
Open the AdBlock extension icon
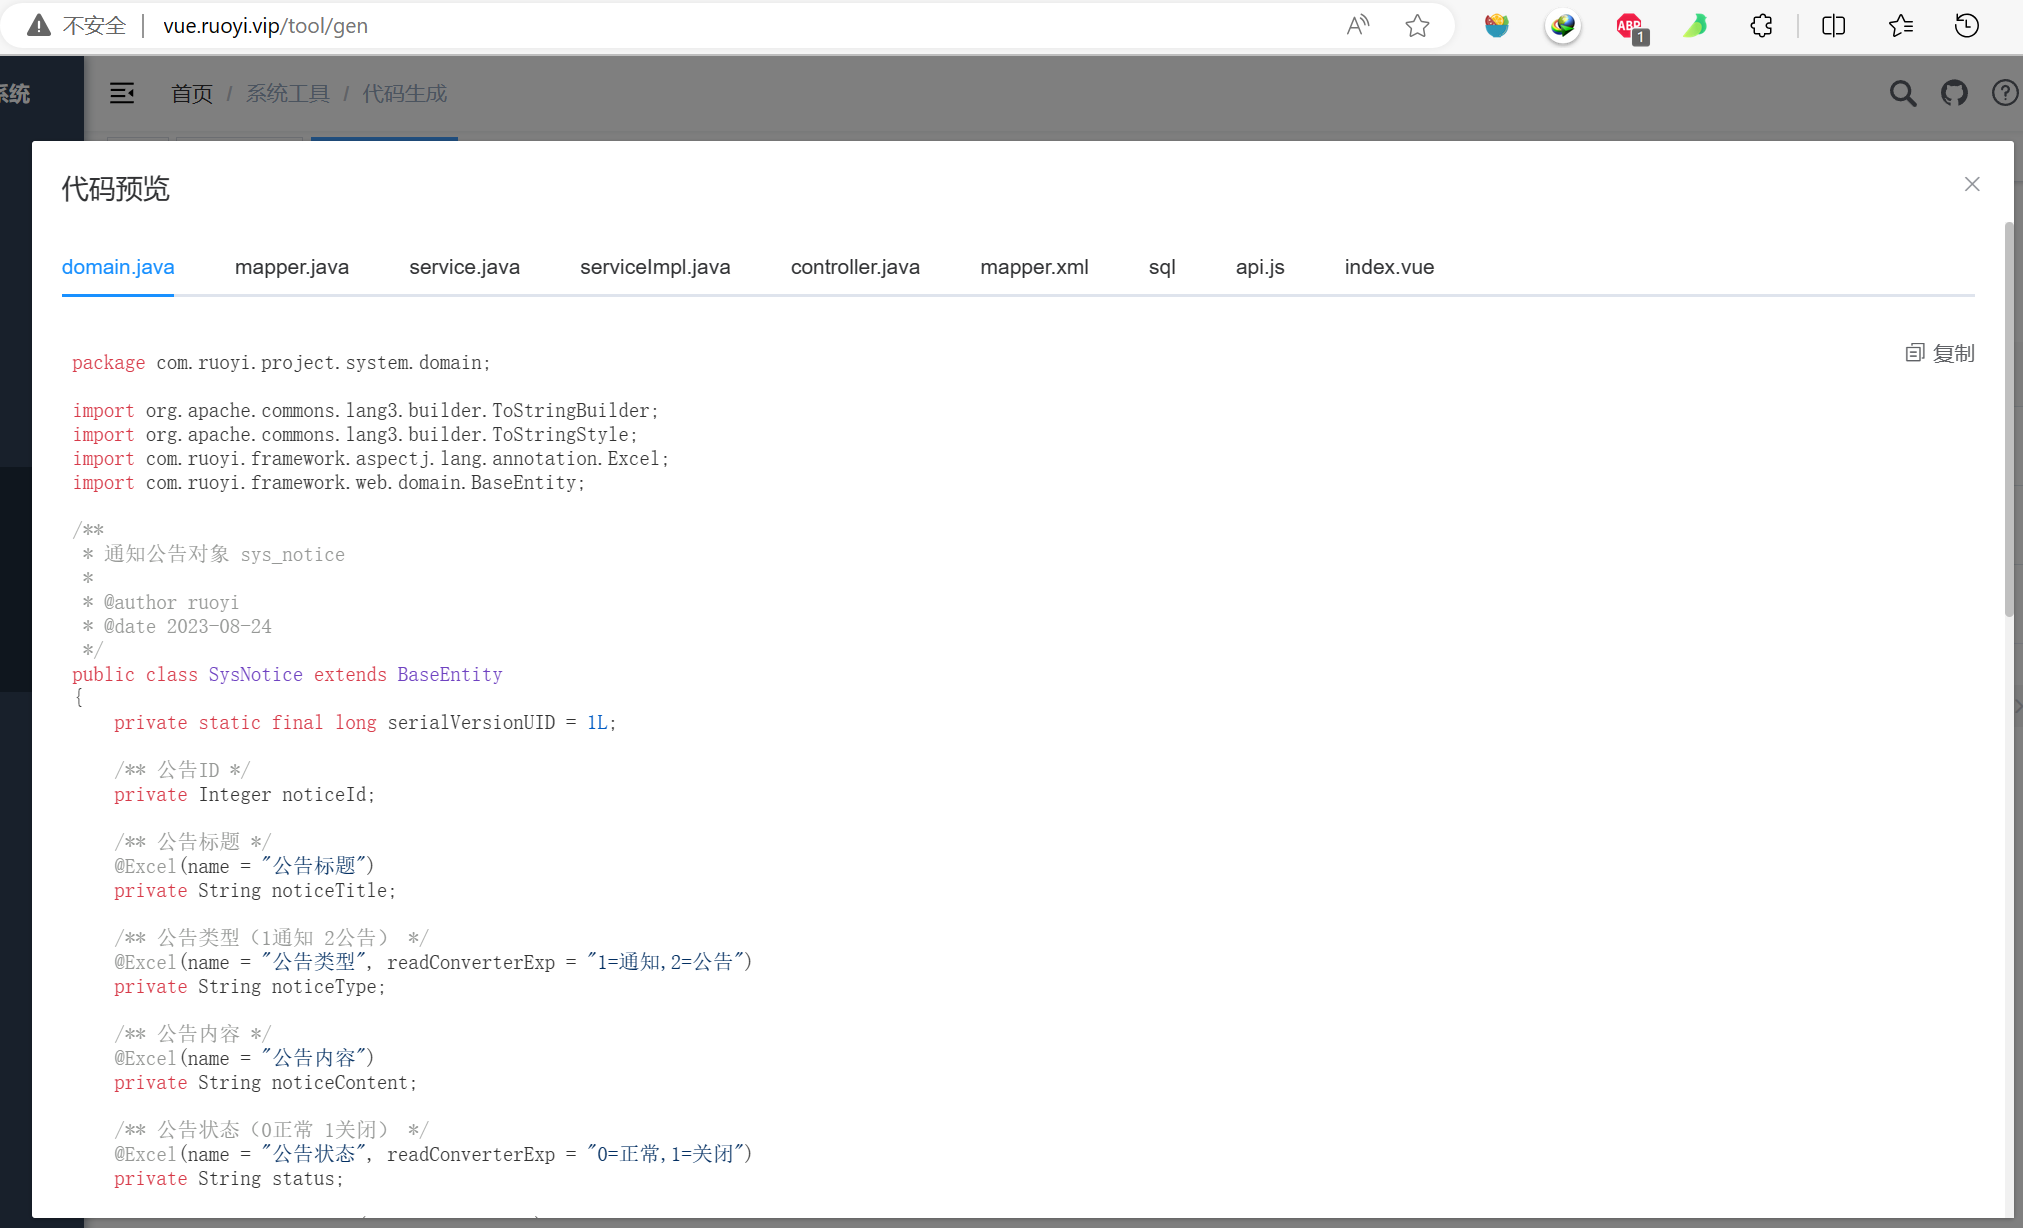1630,26
